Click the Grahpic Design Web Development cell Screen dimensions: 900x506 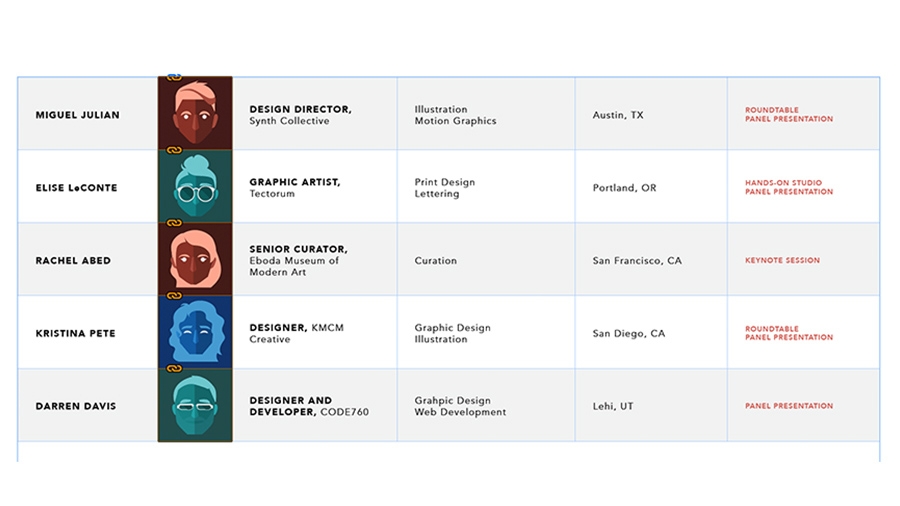460,406
